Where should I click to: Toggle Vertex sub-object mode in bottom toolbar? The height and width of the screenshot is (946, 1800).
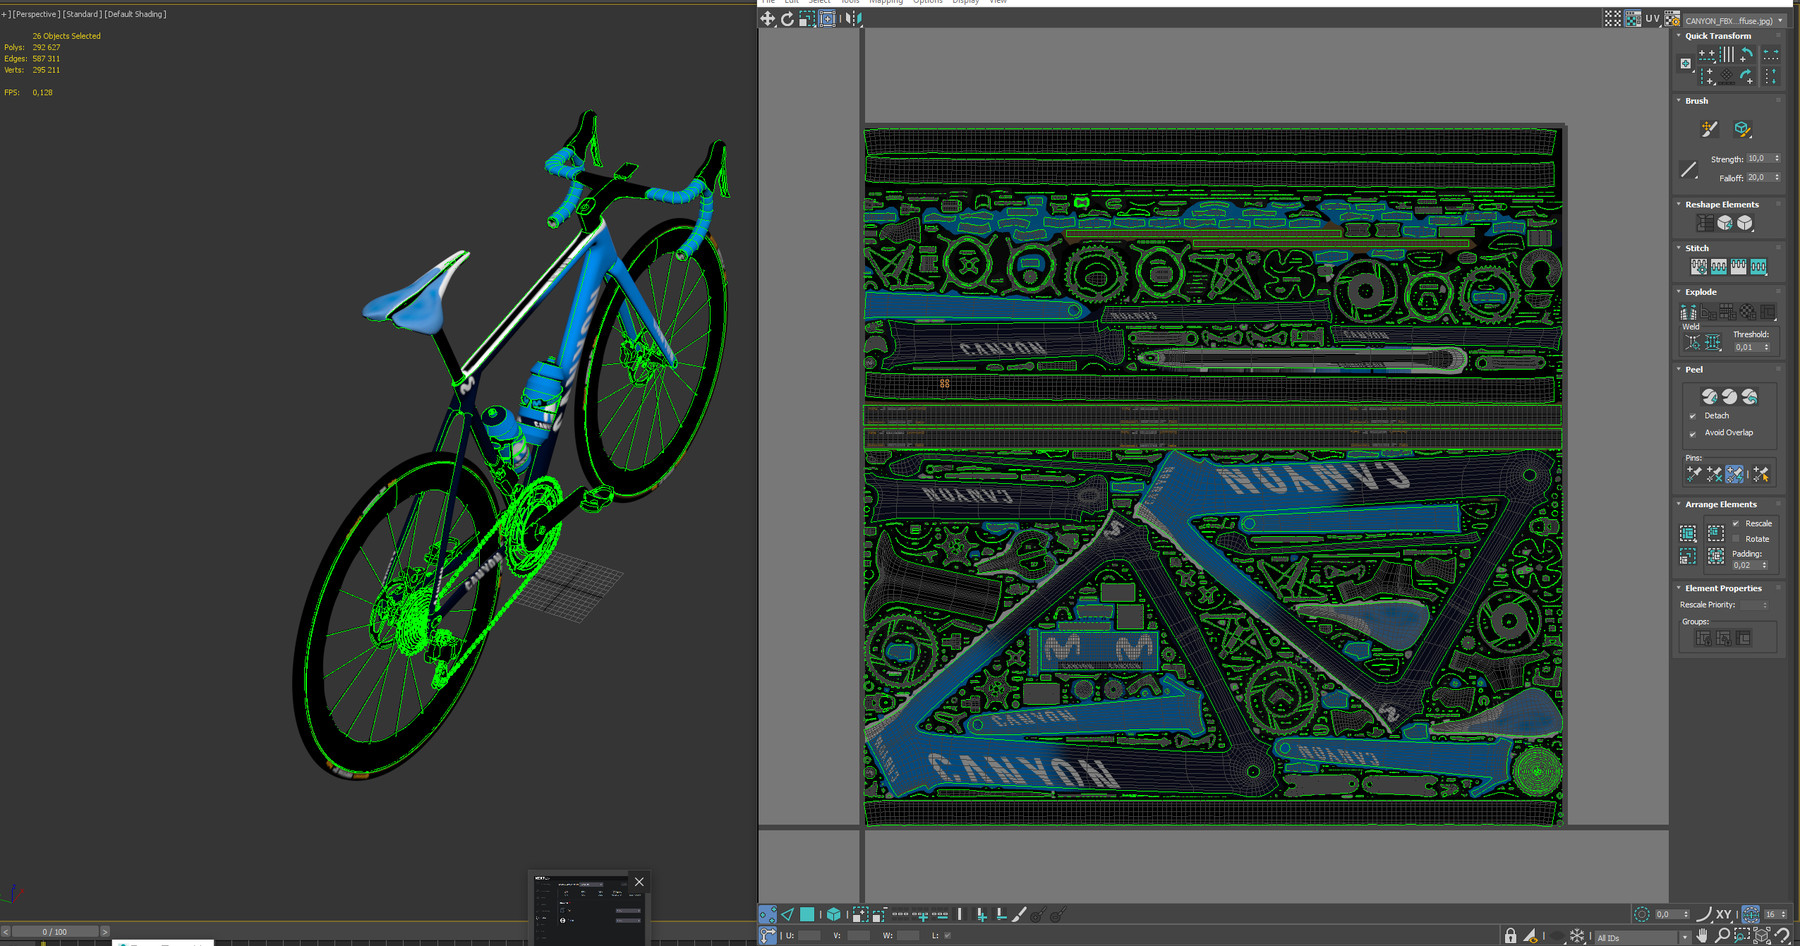pos(768,914)
